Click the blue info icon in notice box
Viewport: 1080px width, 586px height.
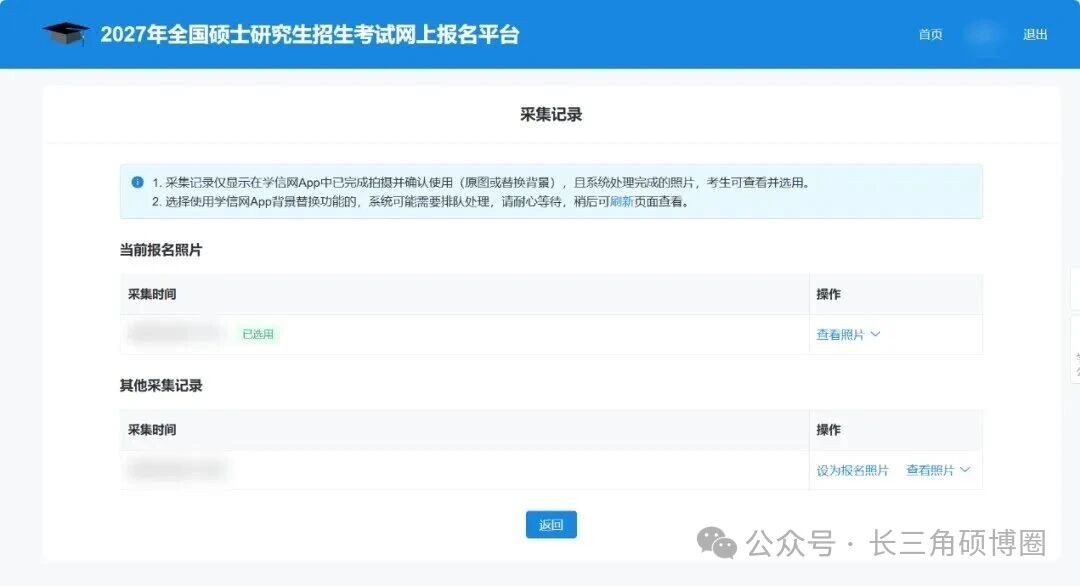click(x=137, y=182)
